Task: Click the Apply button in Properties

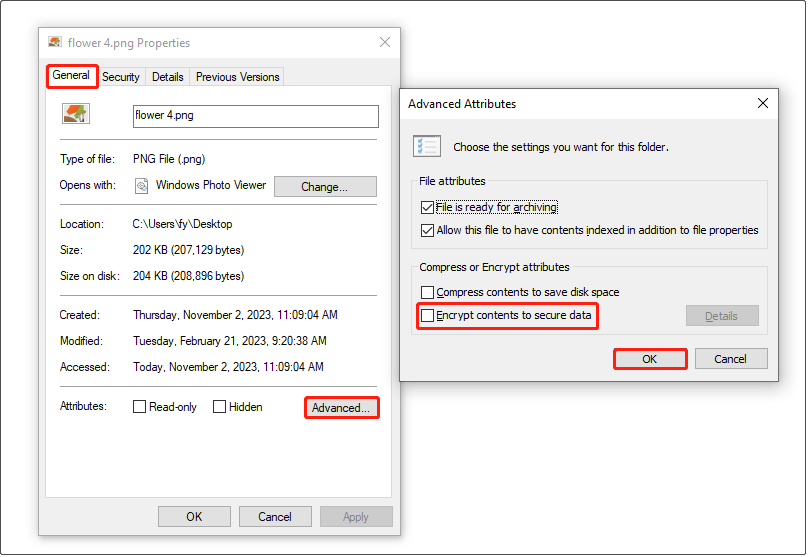Action: [356, 516]
